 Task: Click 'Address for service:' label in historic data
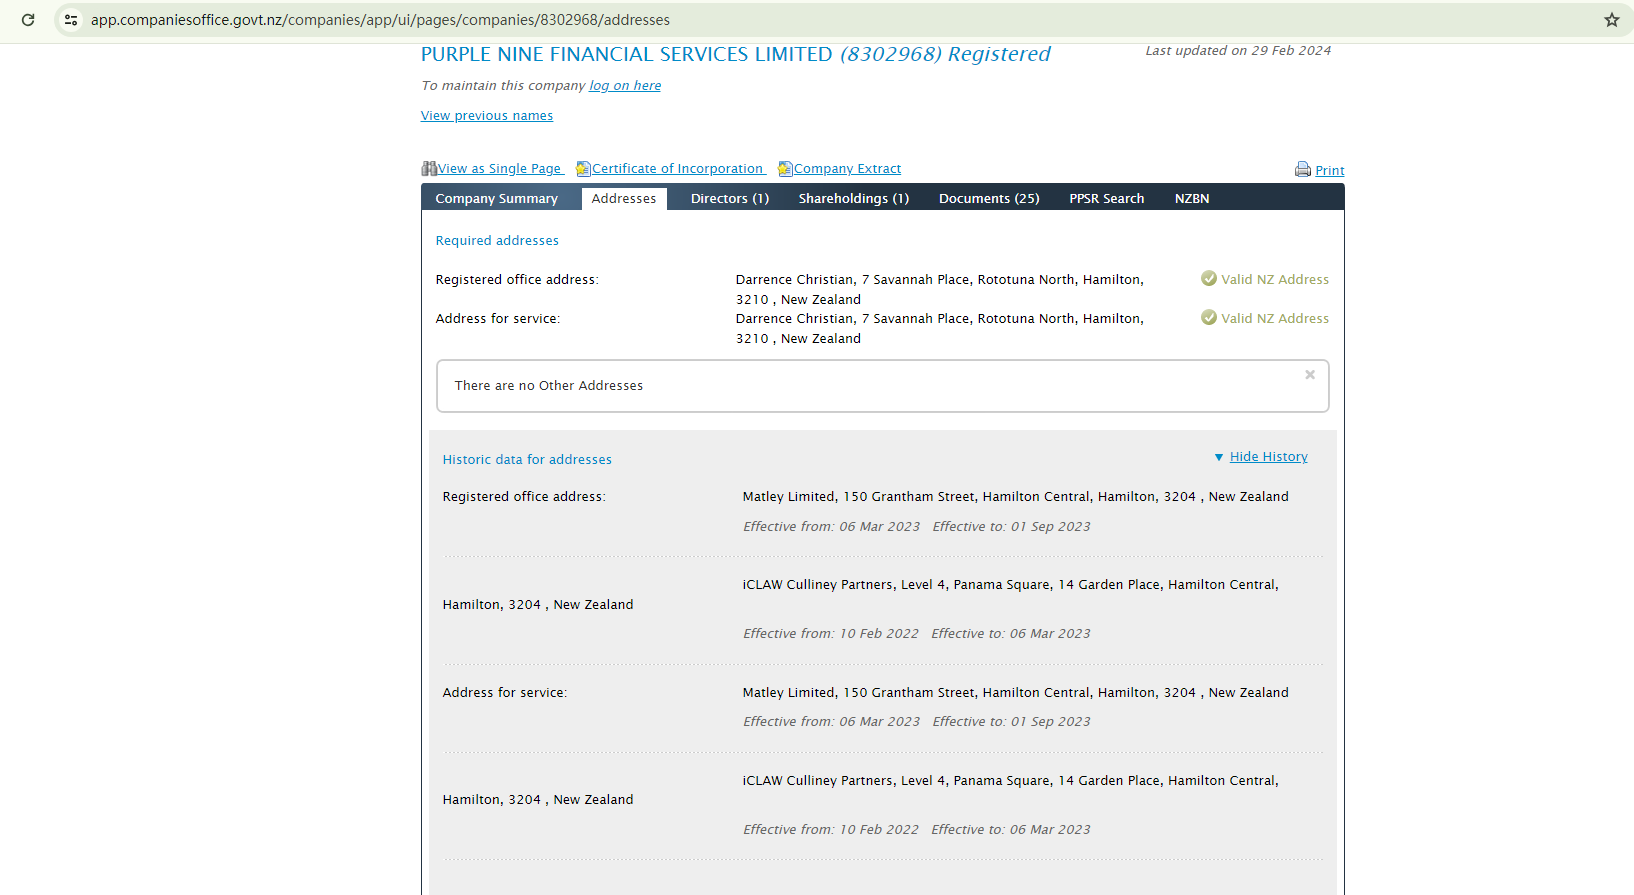[x=505, y=693]
